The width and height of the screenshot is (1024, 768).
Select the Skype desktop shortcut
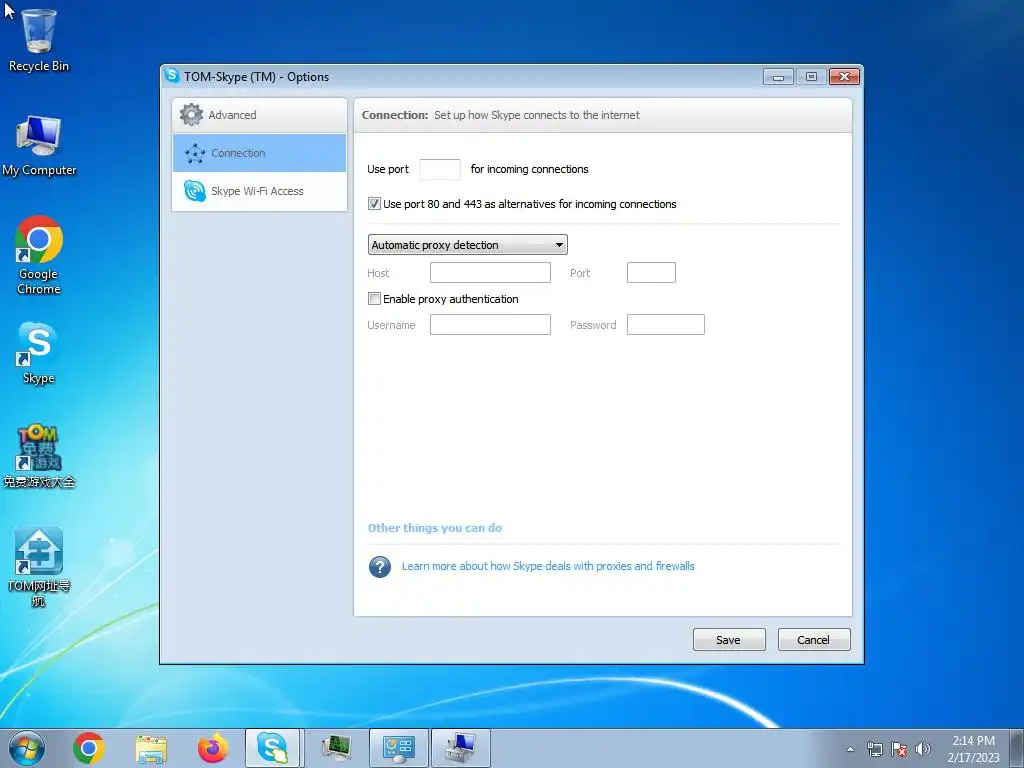point(39,353)
